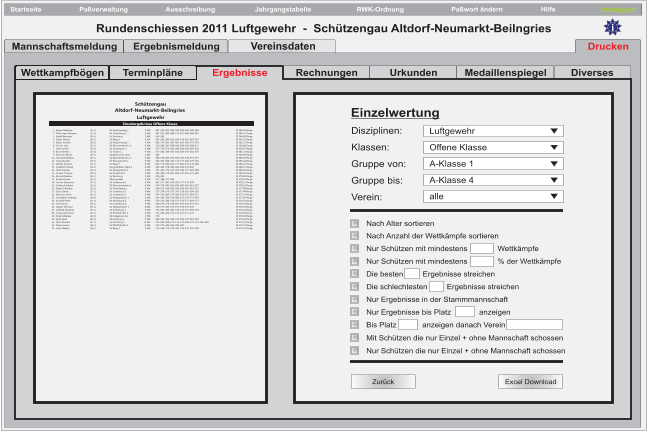Check Nur Schützen mit mindestens Wettkämpfe
The height and width of the screenshot is (432, 647).
coord(354,248)
